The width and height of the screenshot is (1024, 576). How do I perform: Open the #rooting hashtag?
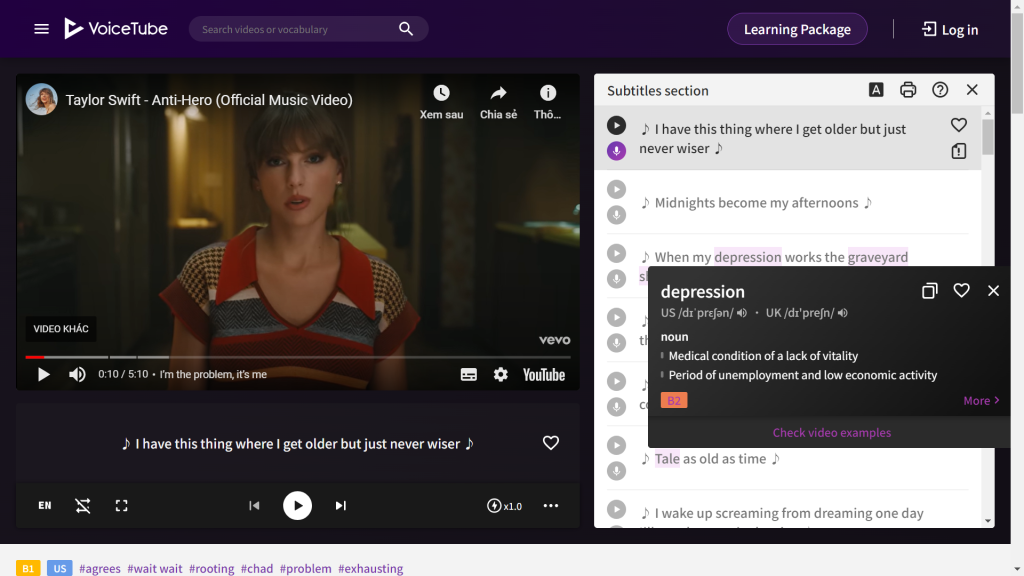coord(212,568)
